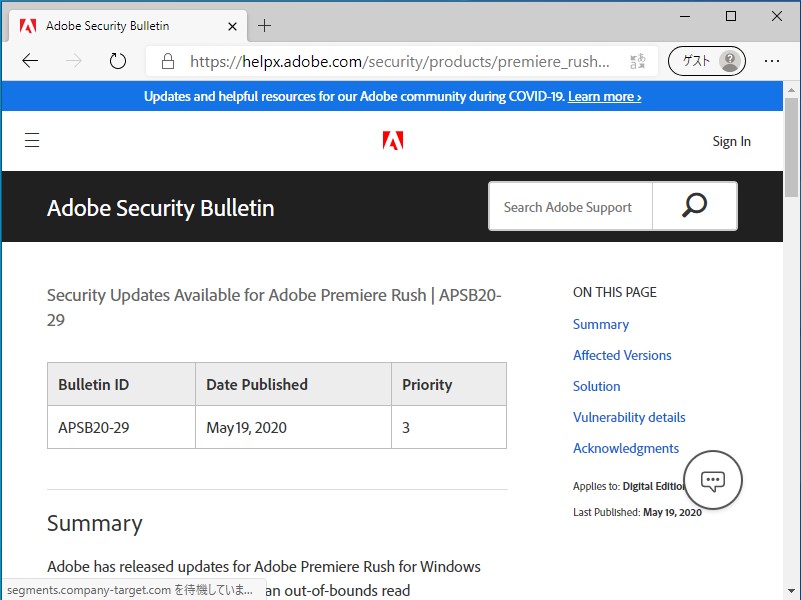This screenshot has width=801, height=600.
Task: Refresh the current page
Action: pos(117,60)
